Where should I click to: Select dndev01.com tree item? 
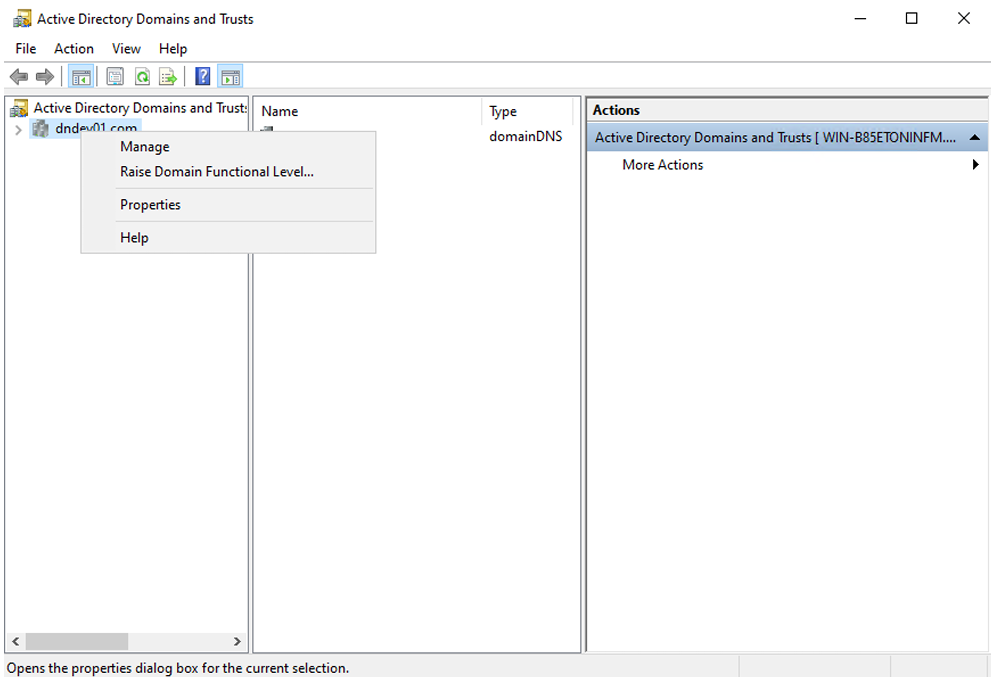pos(96,128)
